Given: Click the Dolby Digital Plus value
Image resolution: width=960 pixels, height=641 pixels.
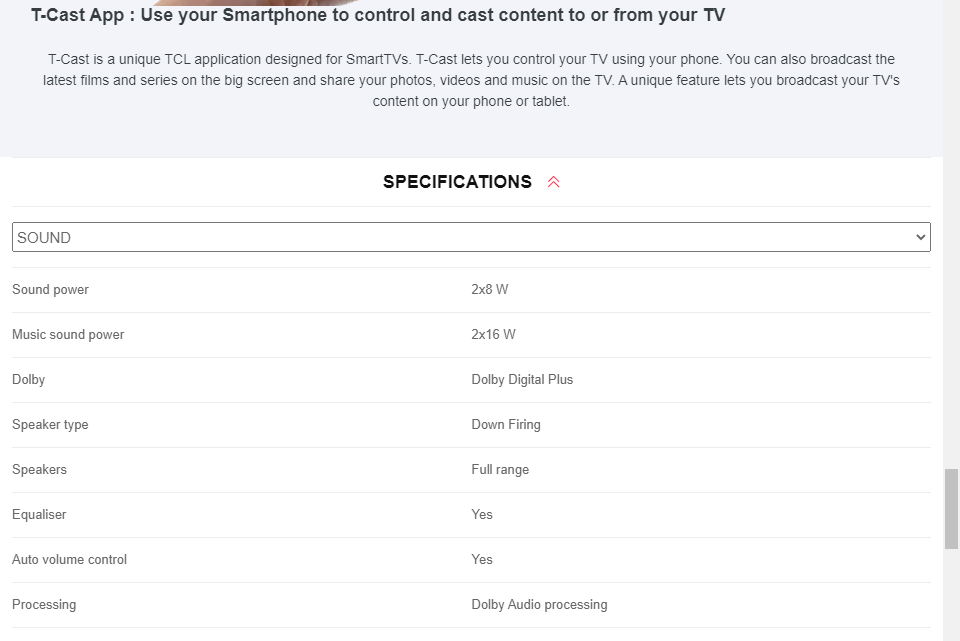Looking at the screenshot, I should 522,380.
